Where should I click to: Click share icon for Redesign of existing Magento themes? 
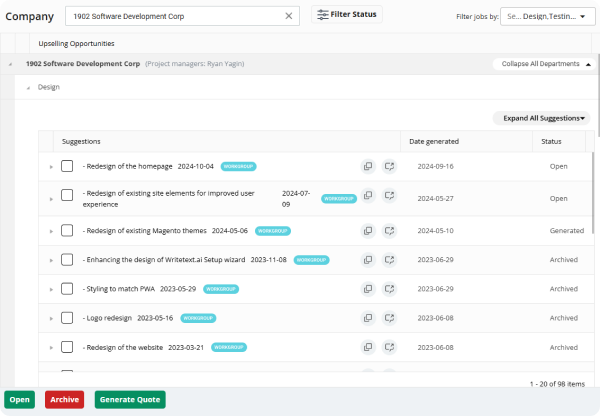389,231
